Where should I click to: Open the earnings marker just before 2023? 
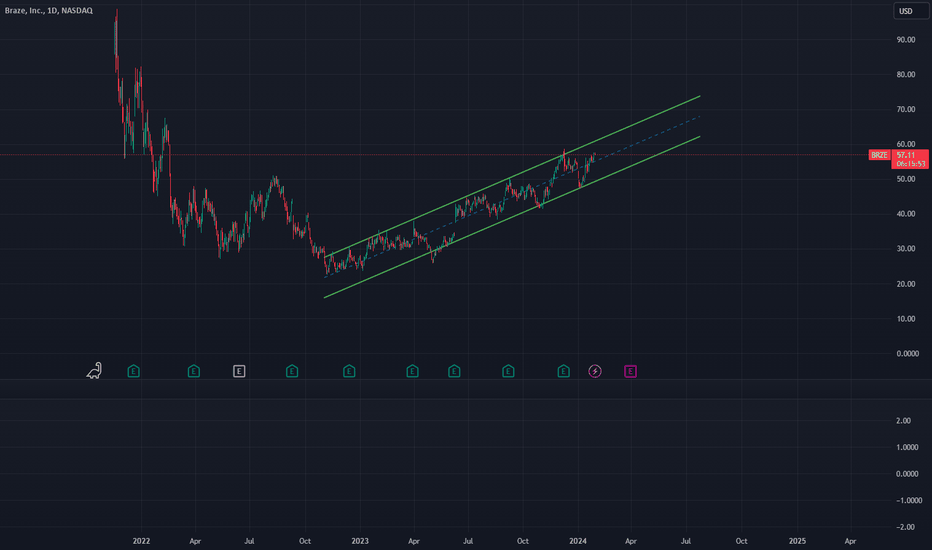349,371
